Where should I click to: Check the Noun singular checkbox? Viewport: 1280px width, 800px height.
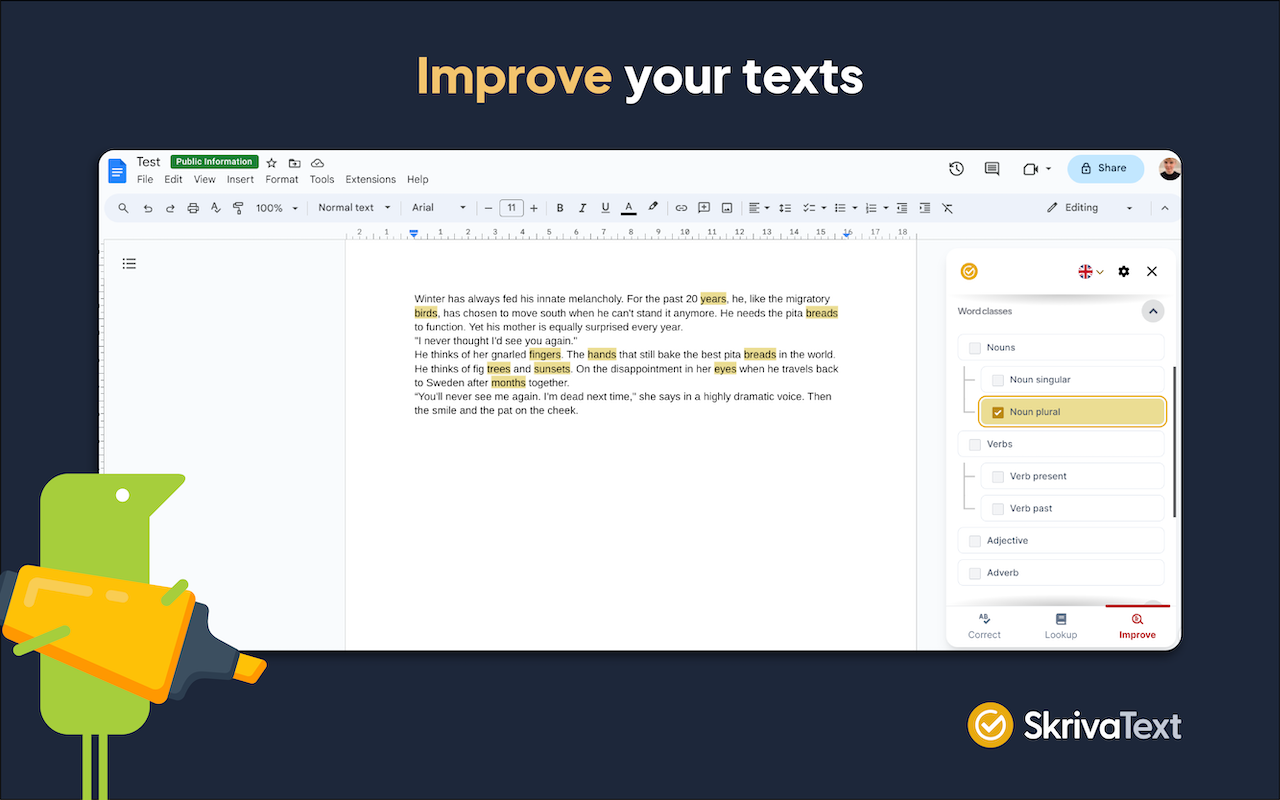(x=998, y=380)
